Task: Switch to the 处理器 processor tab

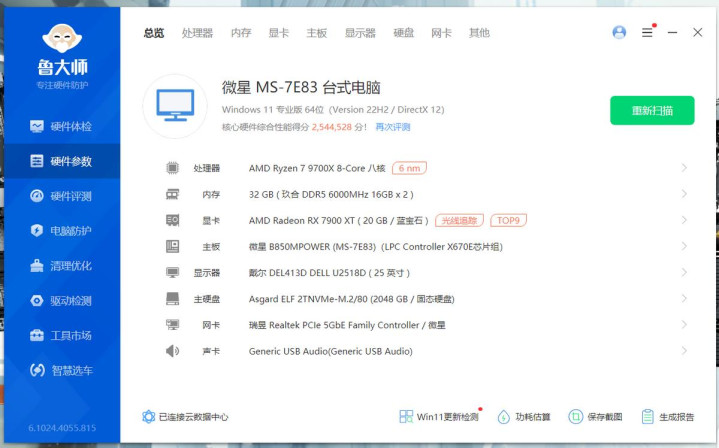Action: [x=197, y=33]
